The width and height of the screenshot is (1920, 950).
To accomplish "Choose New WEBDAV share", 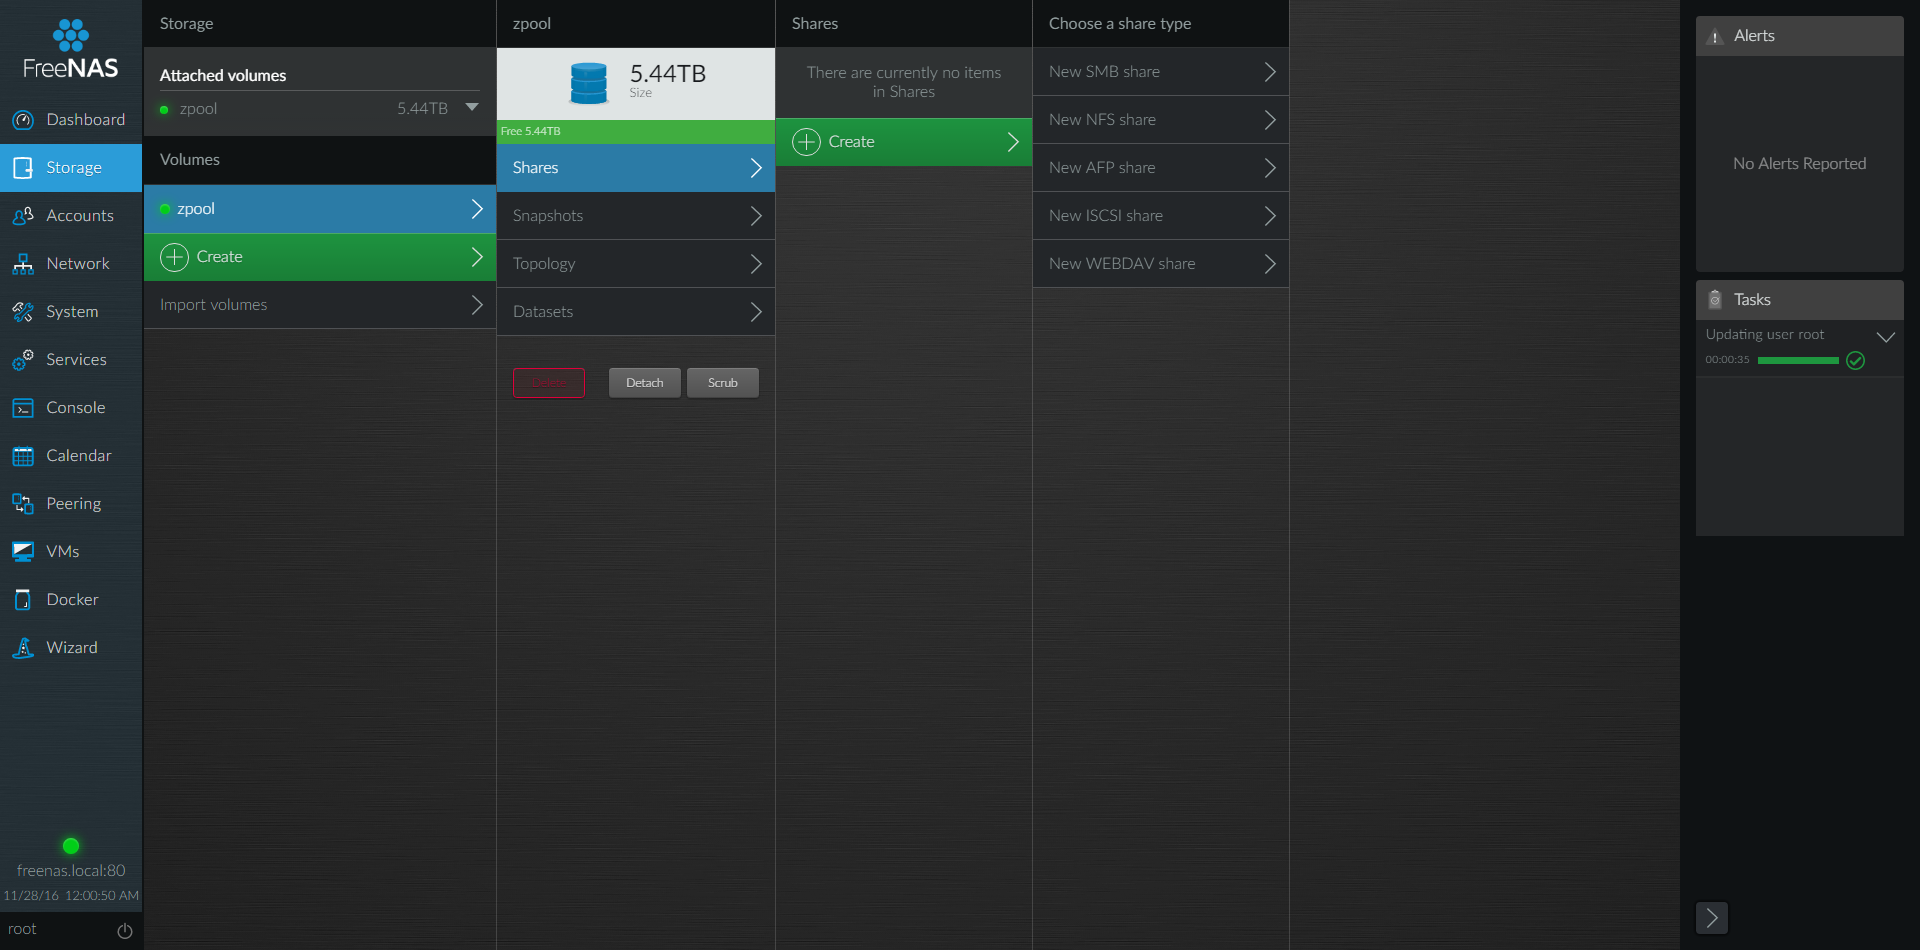I will 1161,264.
